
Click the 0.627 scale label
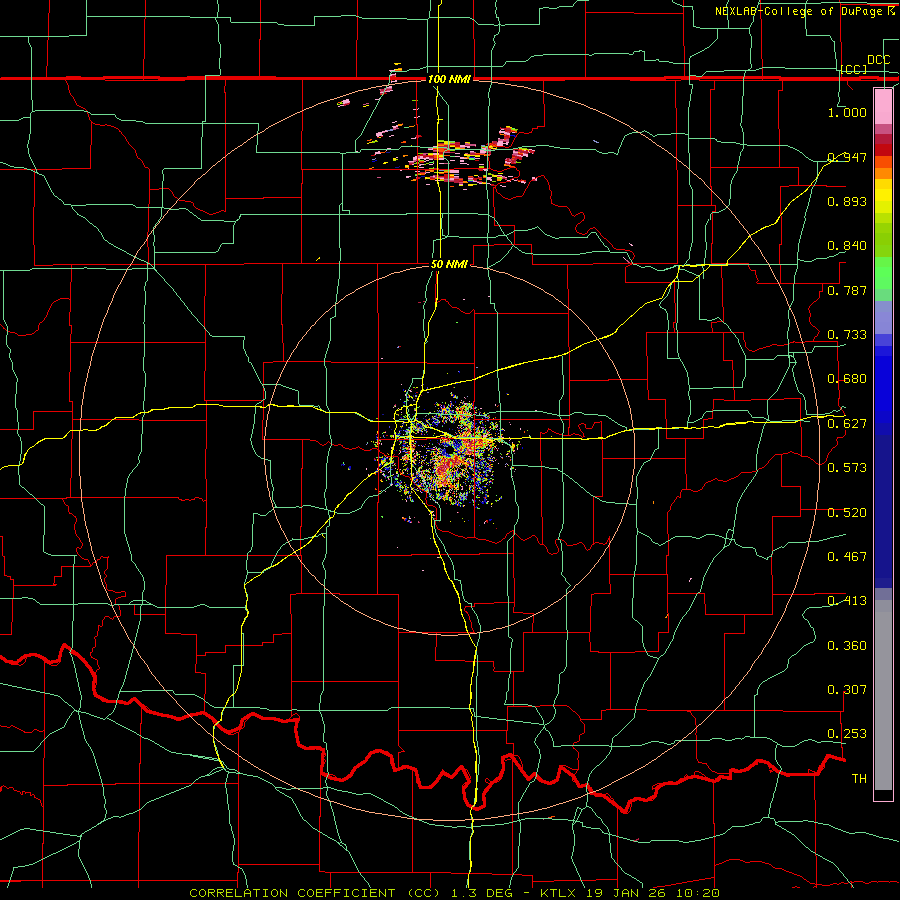pos(847,424)
